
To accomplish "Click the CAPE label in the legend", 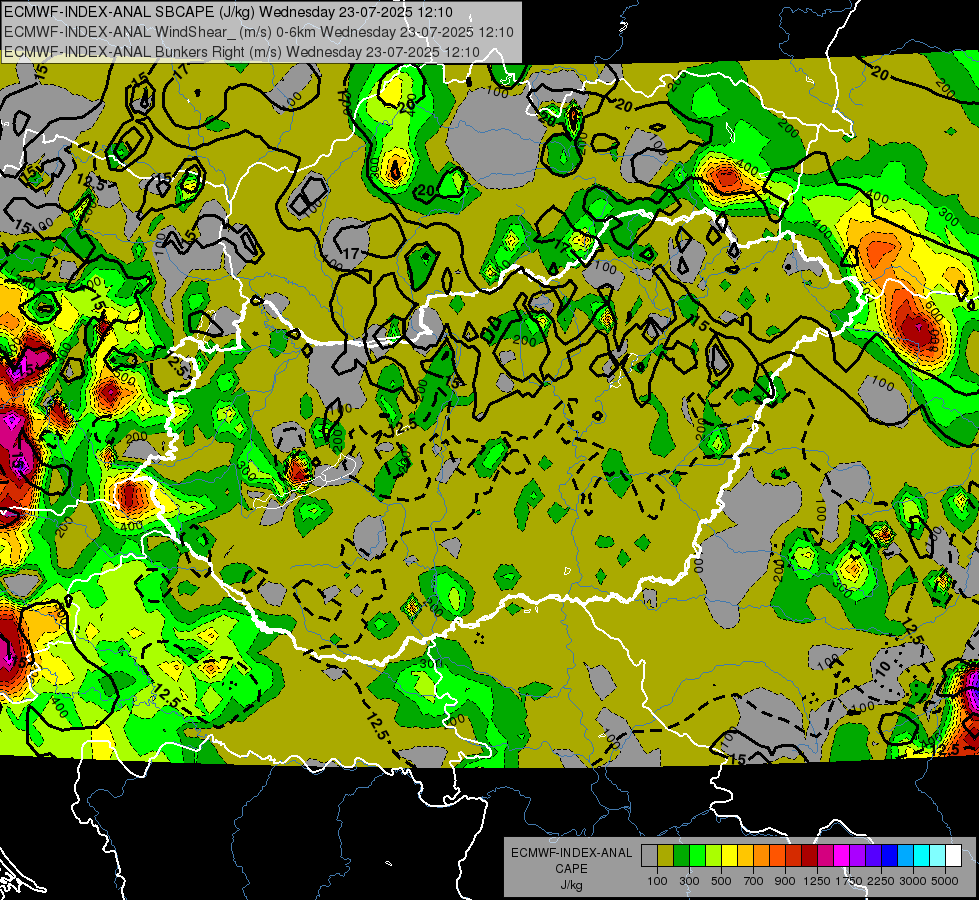I will pos(571,869).
